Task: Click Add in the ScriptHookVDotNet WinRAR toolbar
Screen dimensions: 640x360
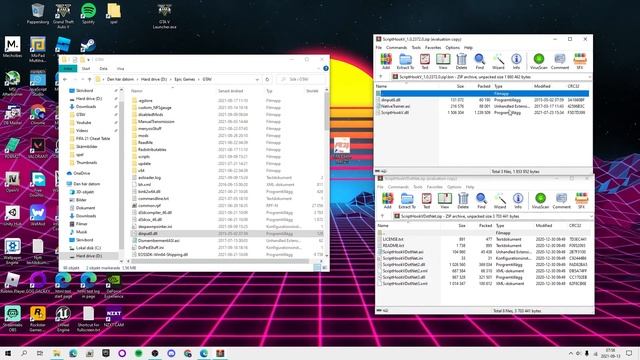Action: [x=387, y=200]
